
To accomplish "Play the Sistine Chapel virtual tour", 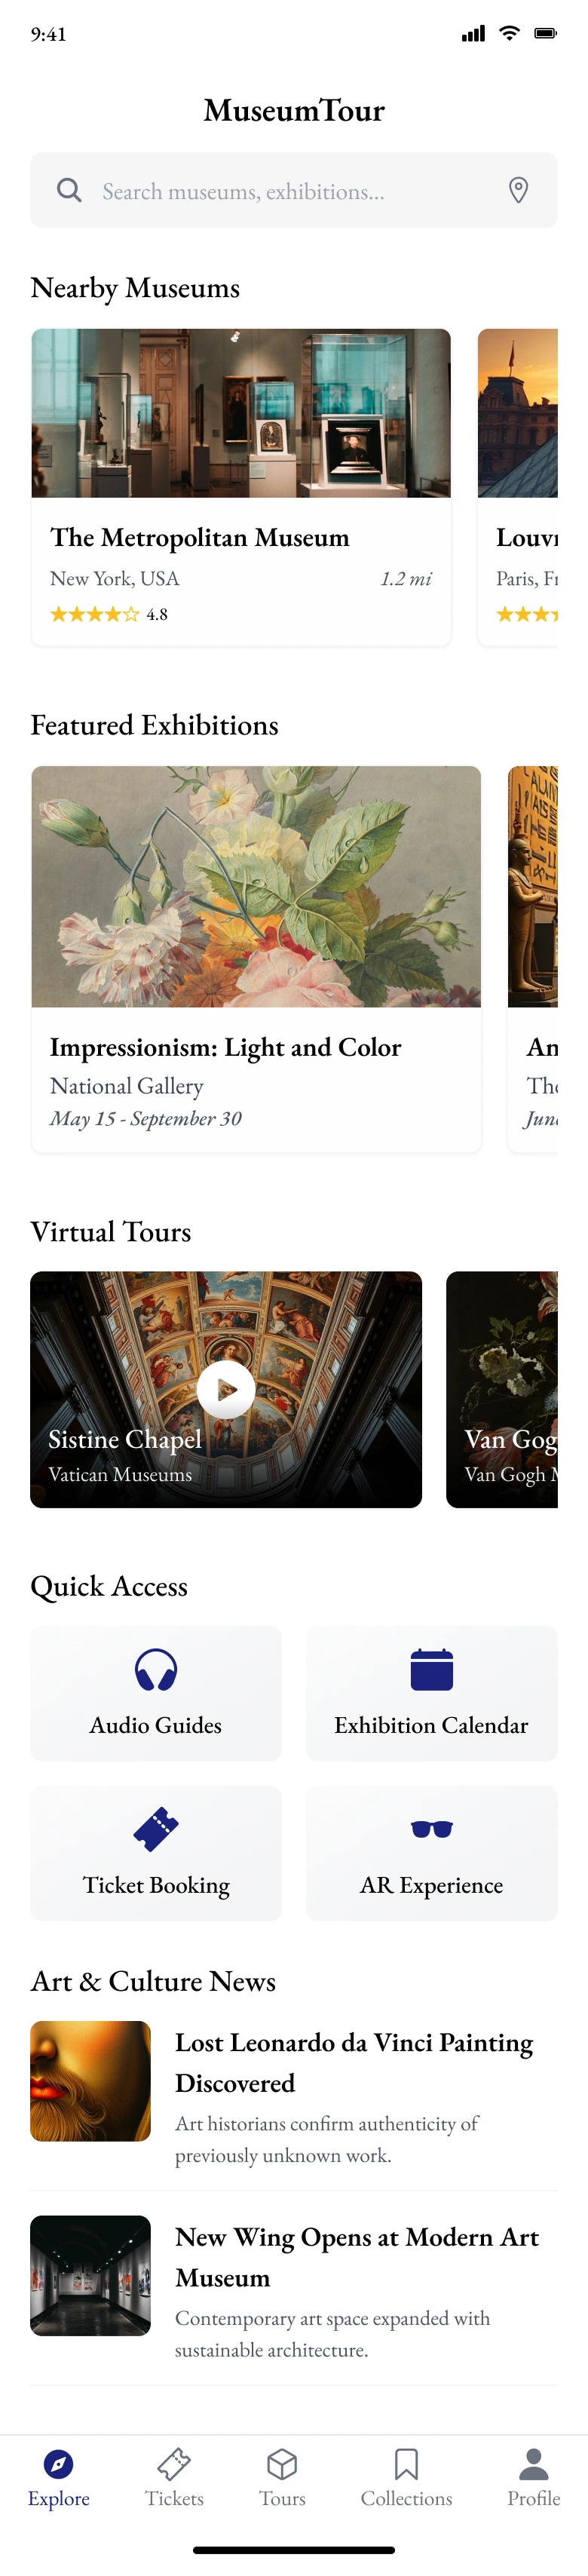I will pos(226,1389).
